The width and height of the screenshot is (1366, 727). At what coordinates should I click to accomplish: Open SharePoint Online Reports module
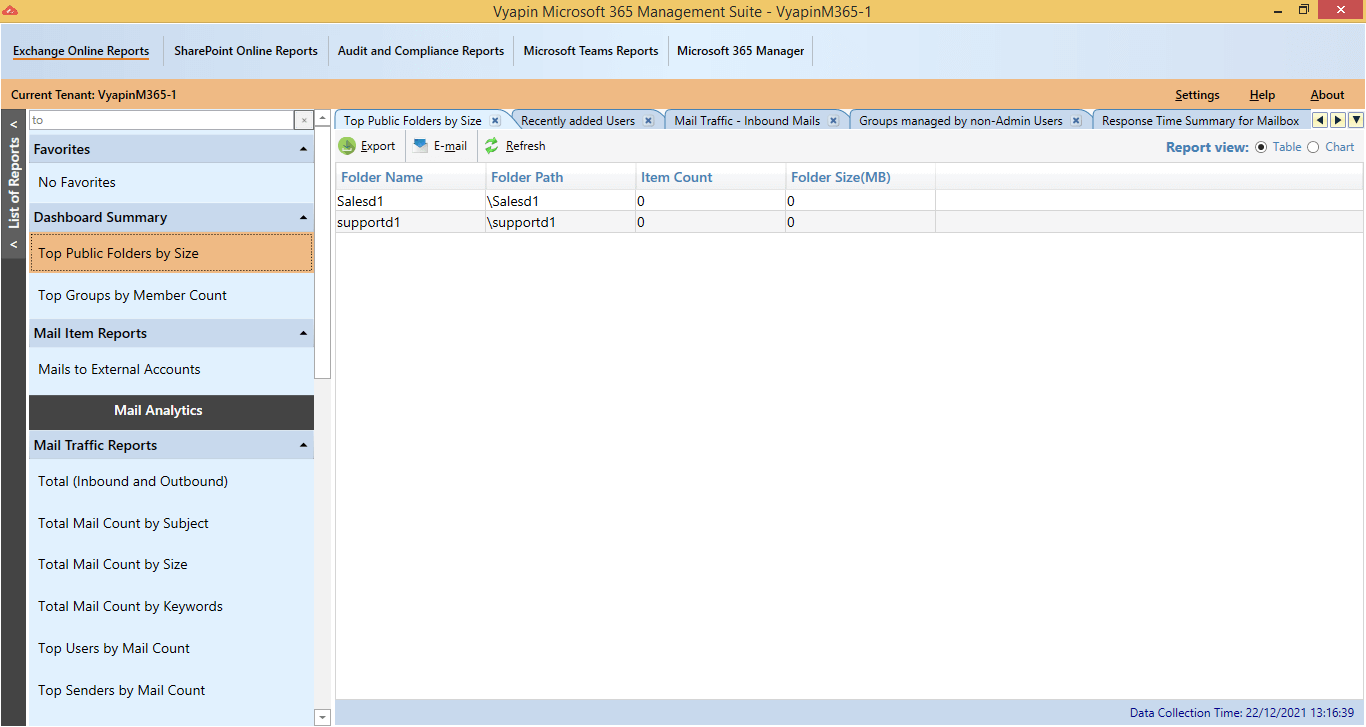[x=246, y=51]
